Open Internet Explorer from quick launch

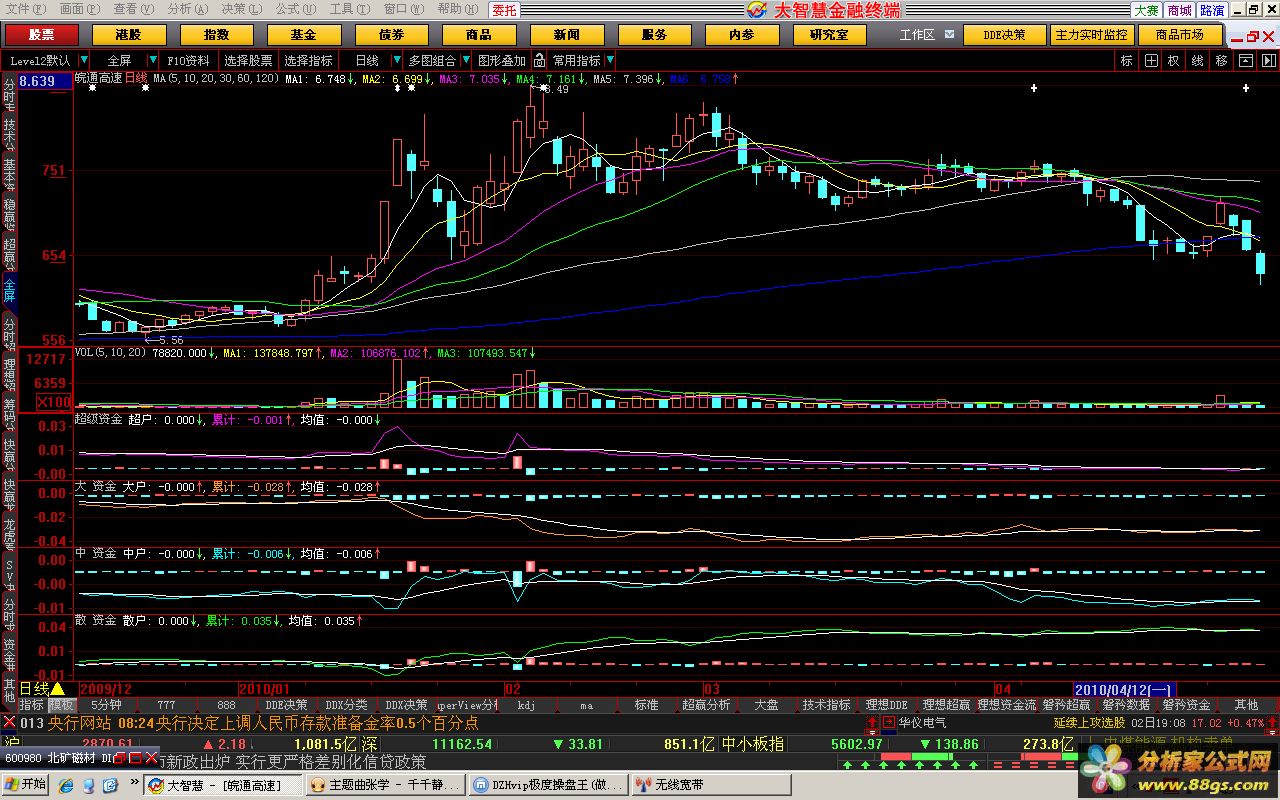tap(67, 785)
